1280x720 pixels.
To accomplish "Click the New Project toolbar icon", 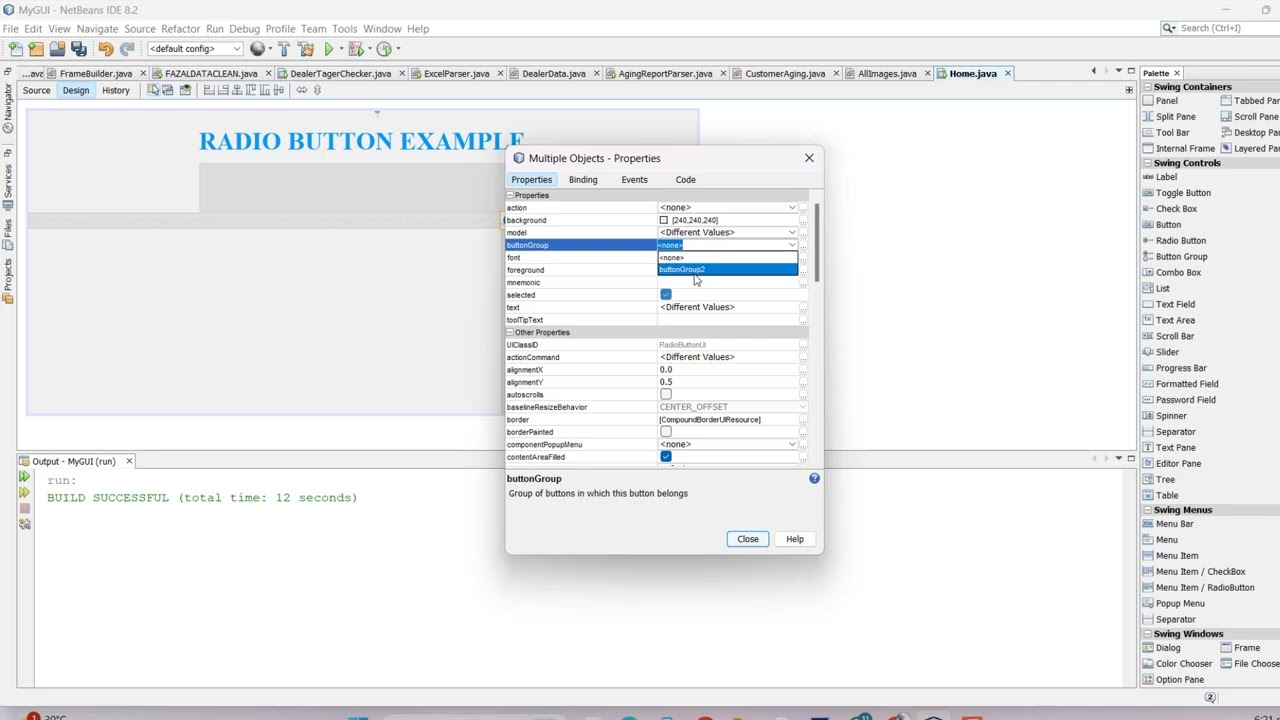I will point(36,48).
